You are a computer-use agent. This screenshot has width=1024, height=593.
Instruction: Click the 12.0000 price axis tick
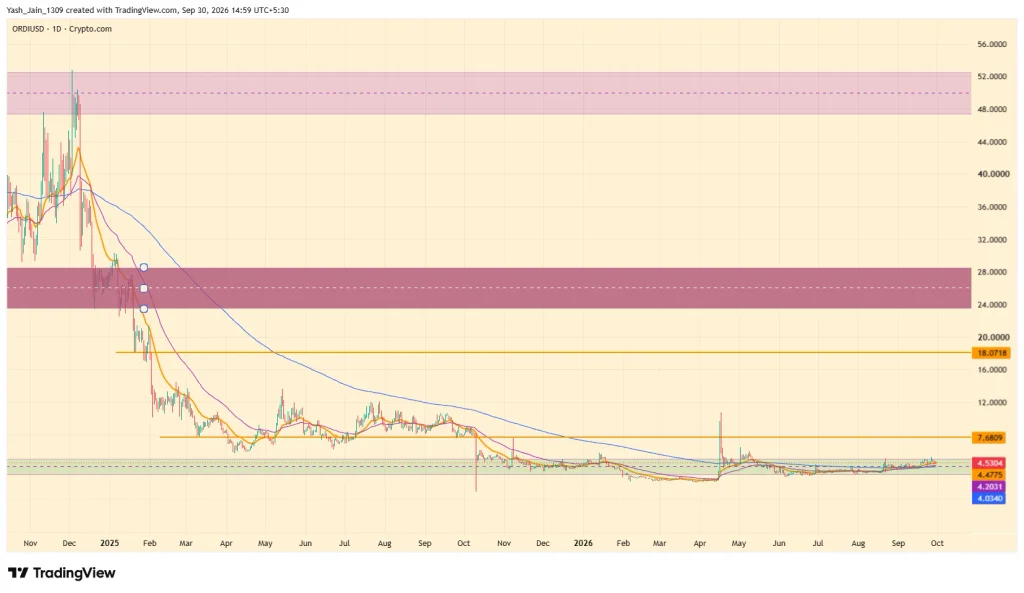[991, 403]
